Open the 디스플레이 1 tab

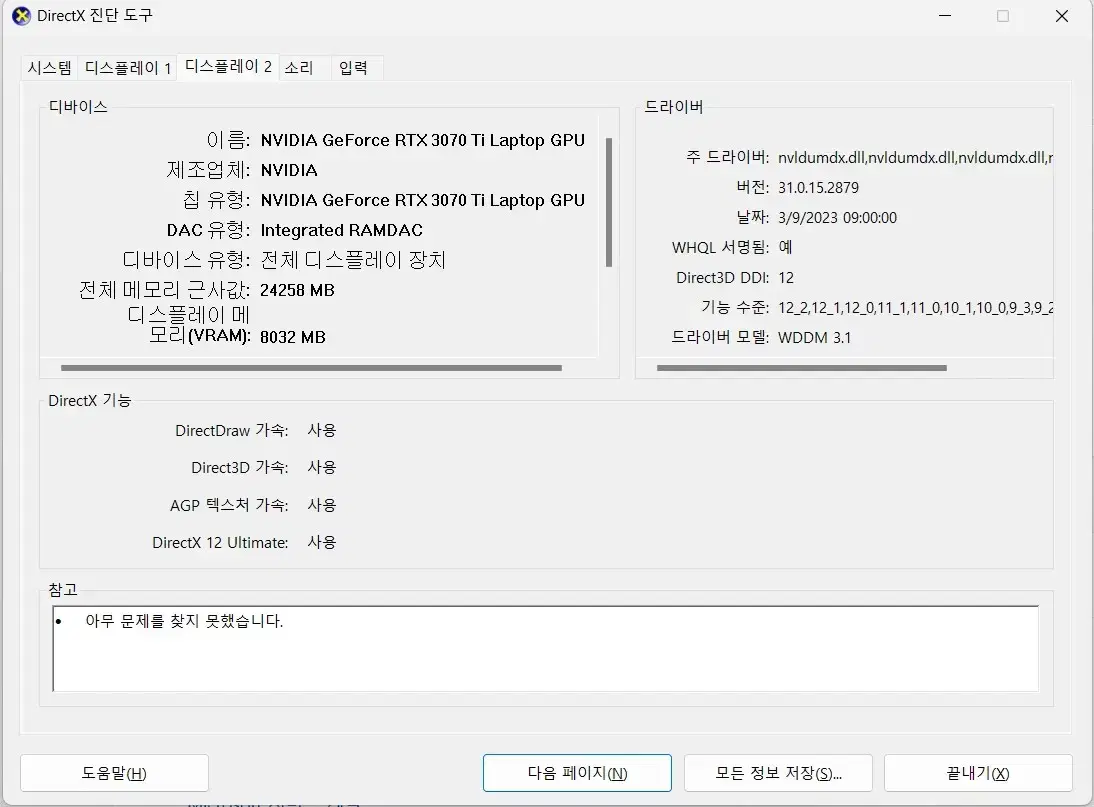tap(128, 68)
